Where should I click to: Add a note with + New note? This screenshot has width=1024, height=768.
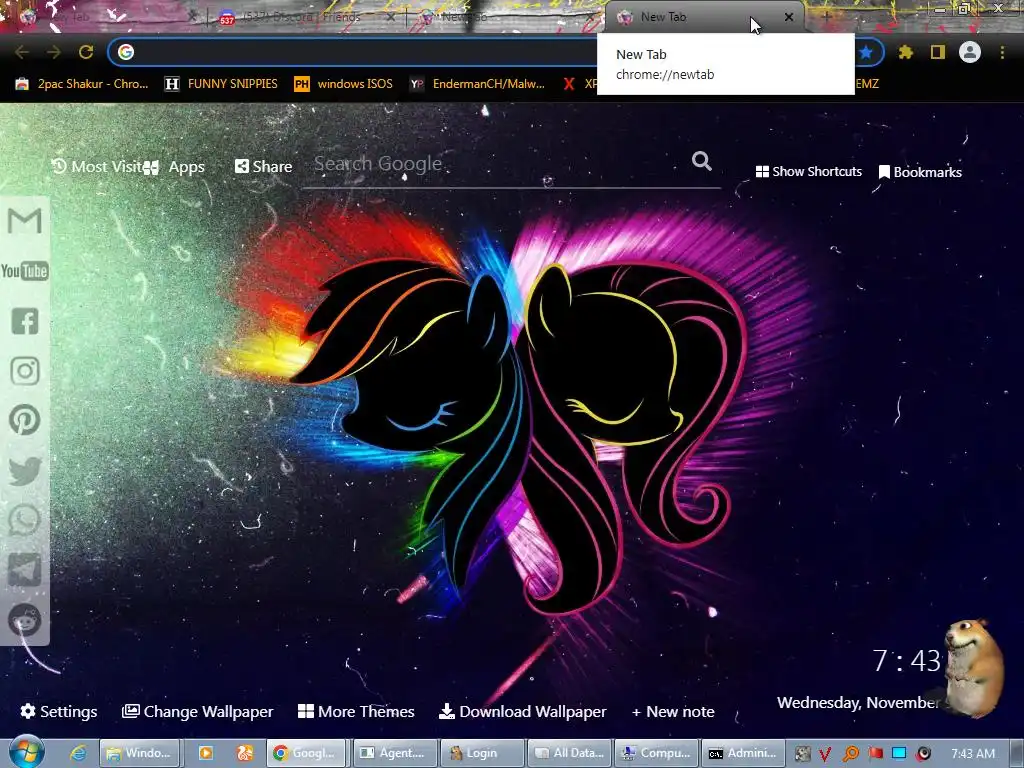click(673, 711)
